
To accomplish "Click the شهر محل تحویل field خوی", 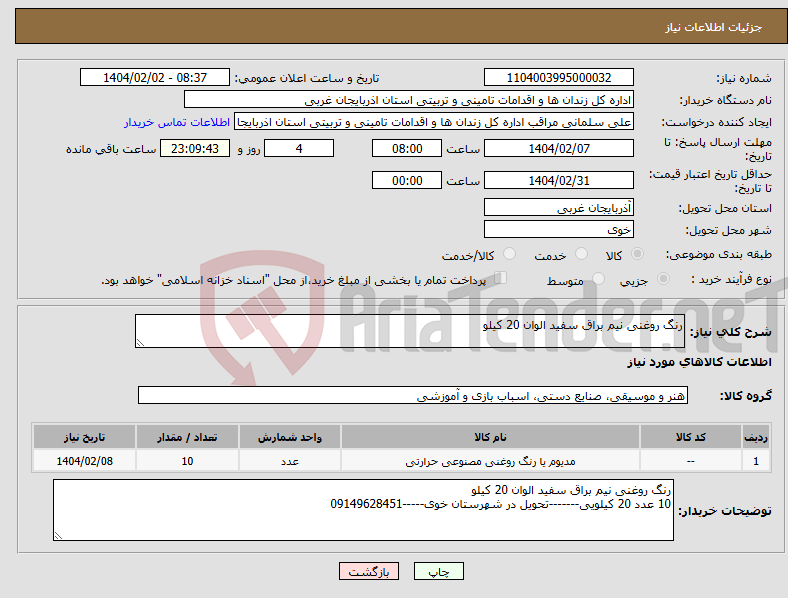I will [559, 230].
